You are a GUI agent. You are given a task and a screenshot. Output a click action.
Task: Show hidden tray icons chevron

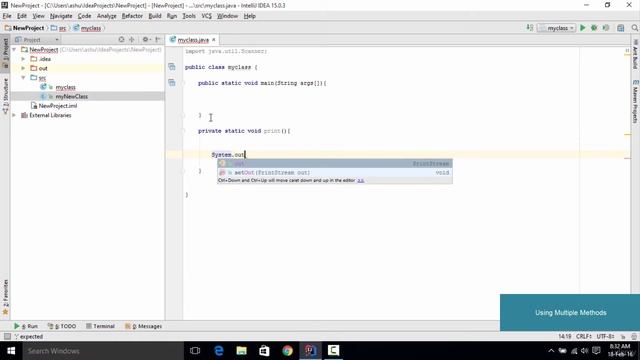551,351
